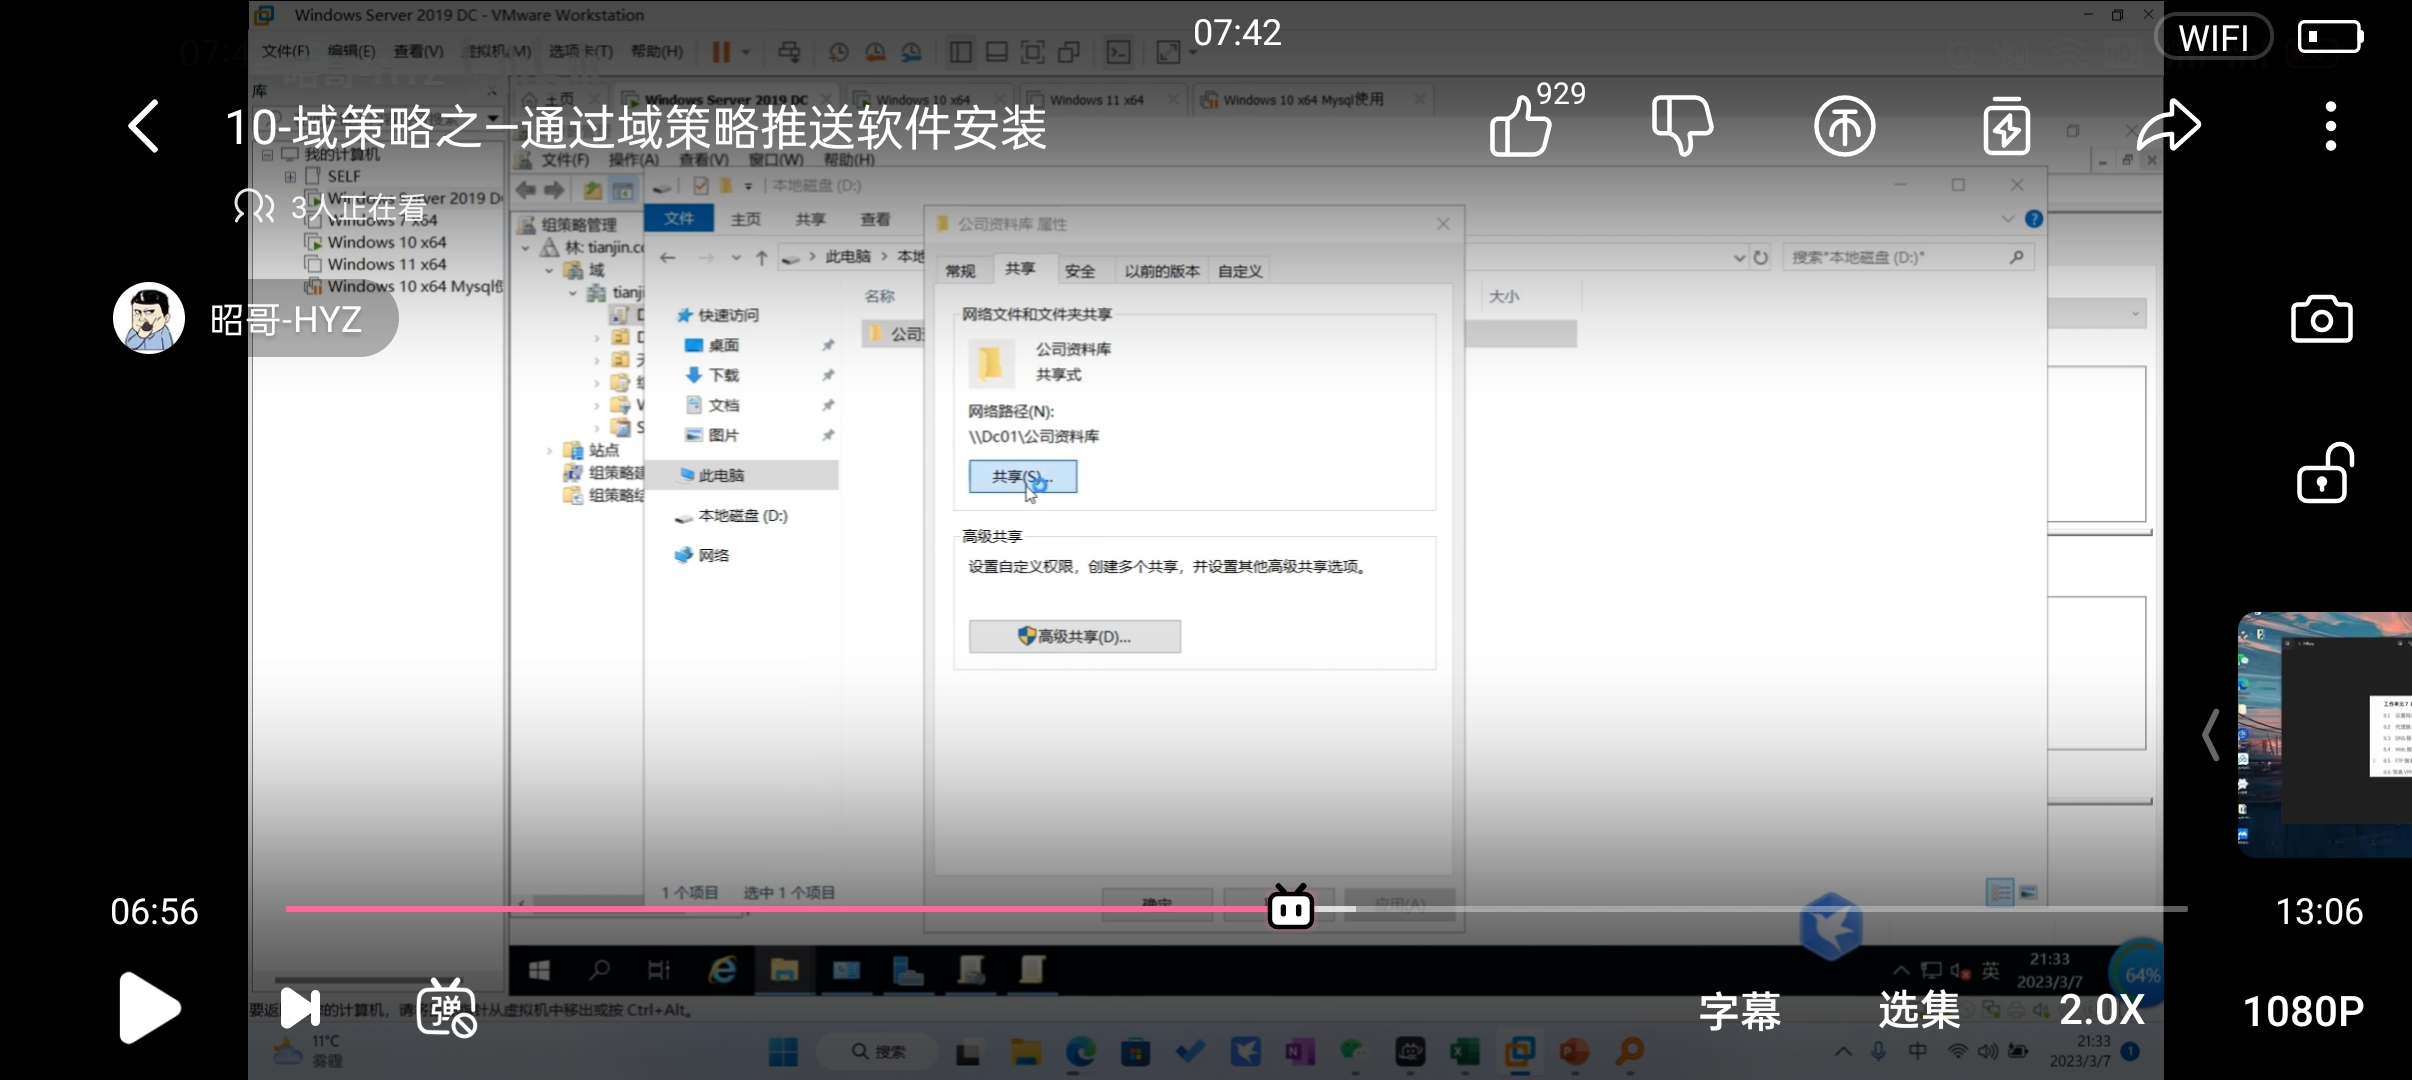Skip to next video
The height and width of the screenshot is (1080, 2412).
coord(299,1008)
